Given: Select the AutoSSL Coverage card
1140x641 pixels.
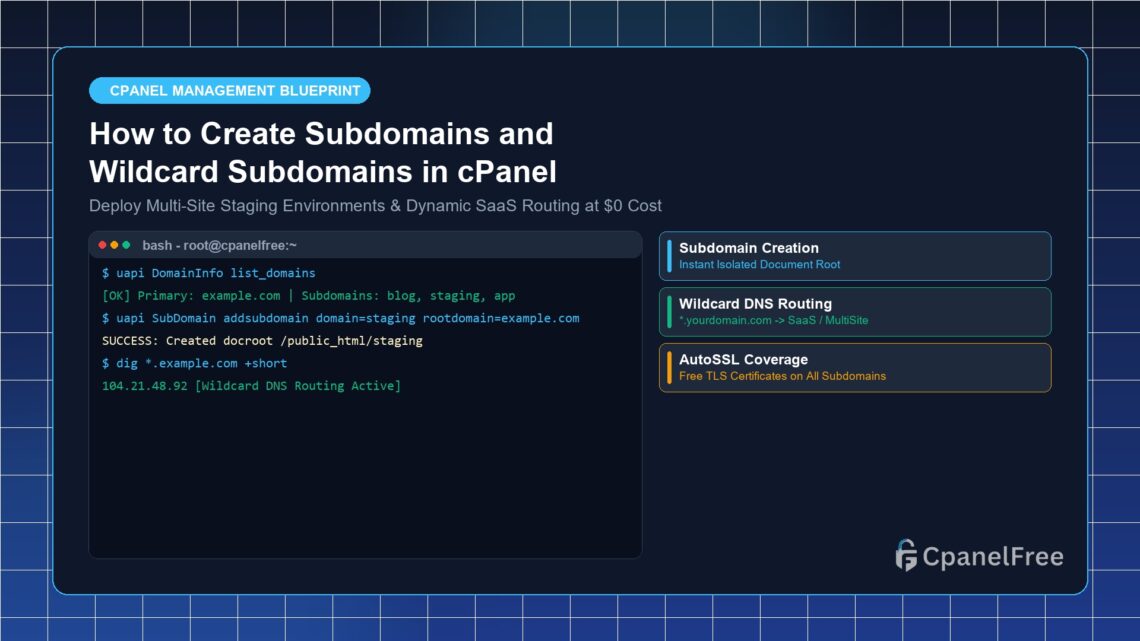Looking at the screenshot, I should click(855, 368).
